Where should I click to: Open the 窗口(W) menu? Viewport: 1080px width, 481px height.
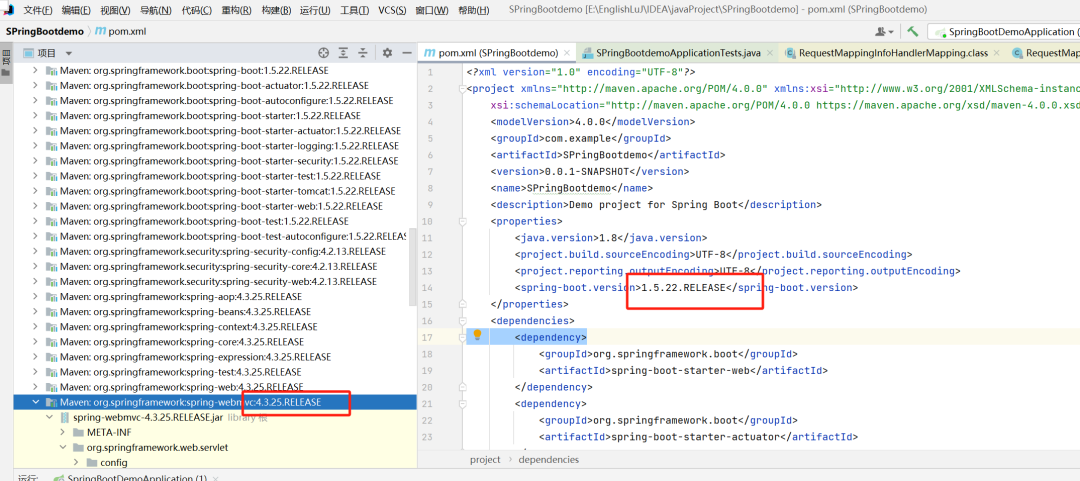pyautogui.click(x=432, y=10)
